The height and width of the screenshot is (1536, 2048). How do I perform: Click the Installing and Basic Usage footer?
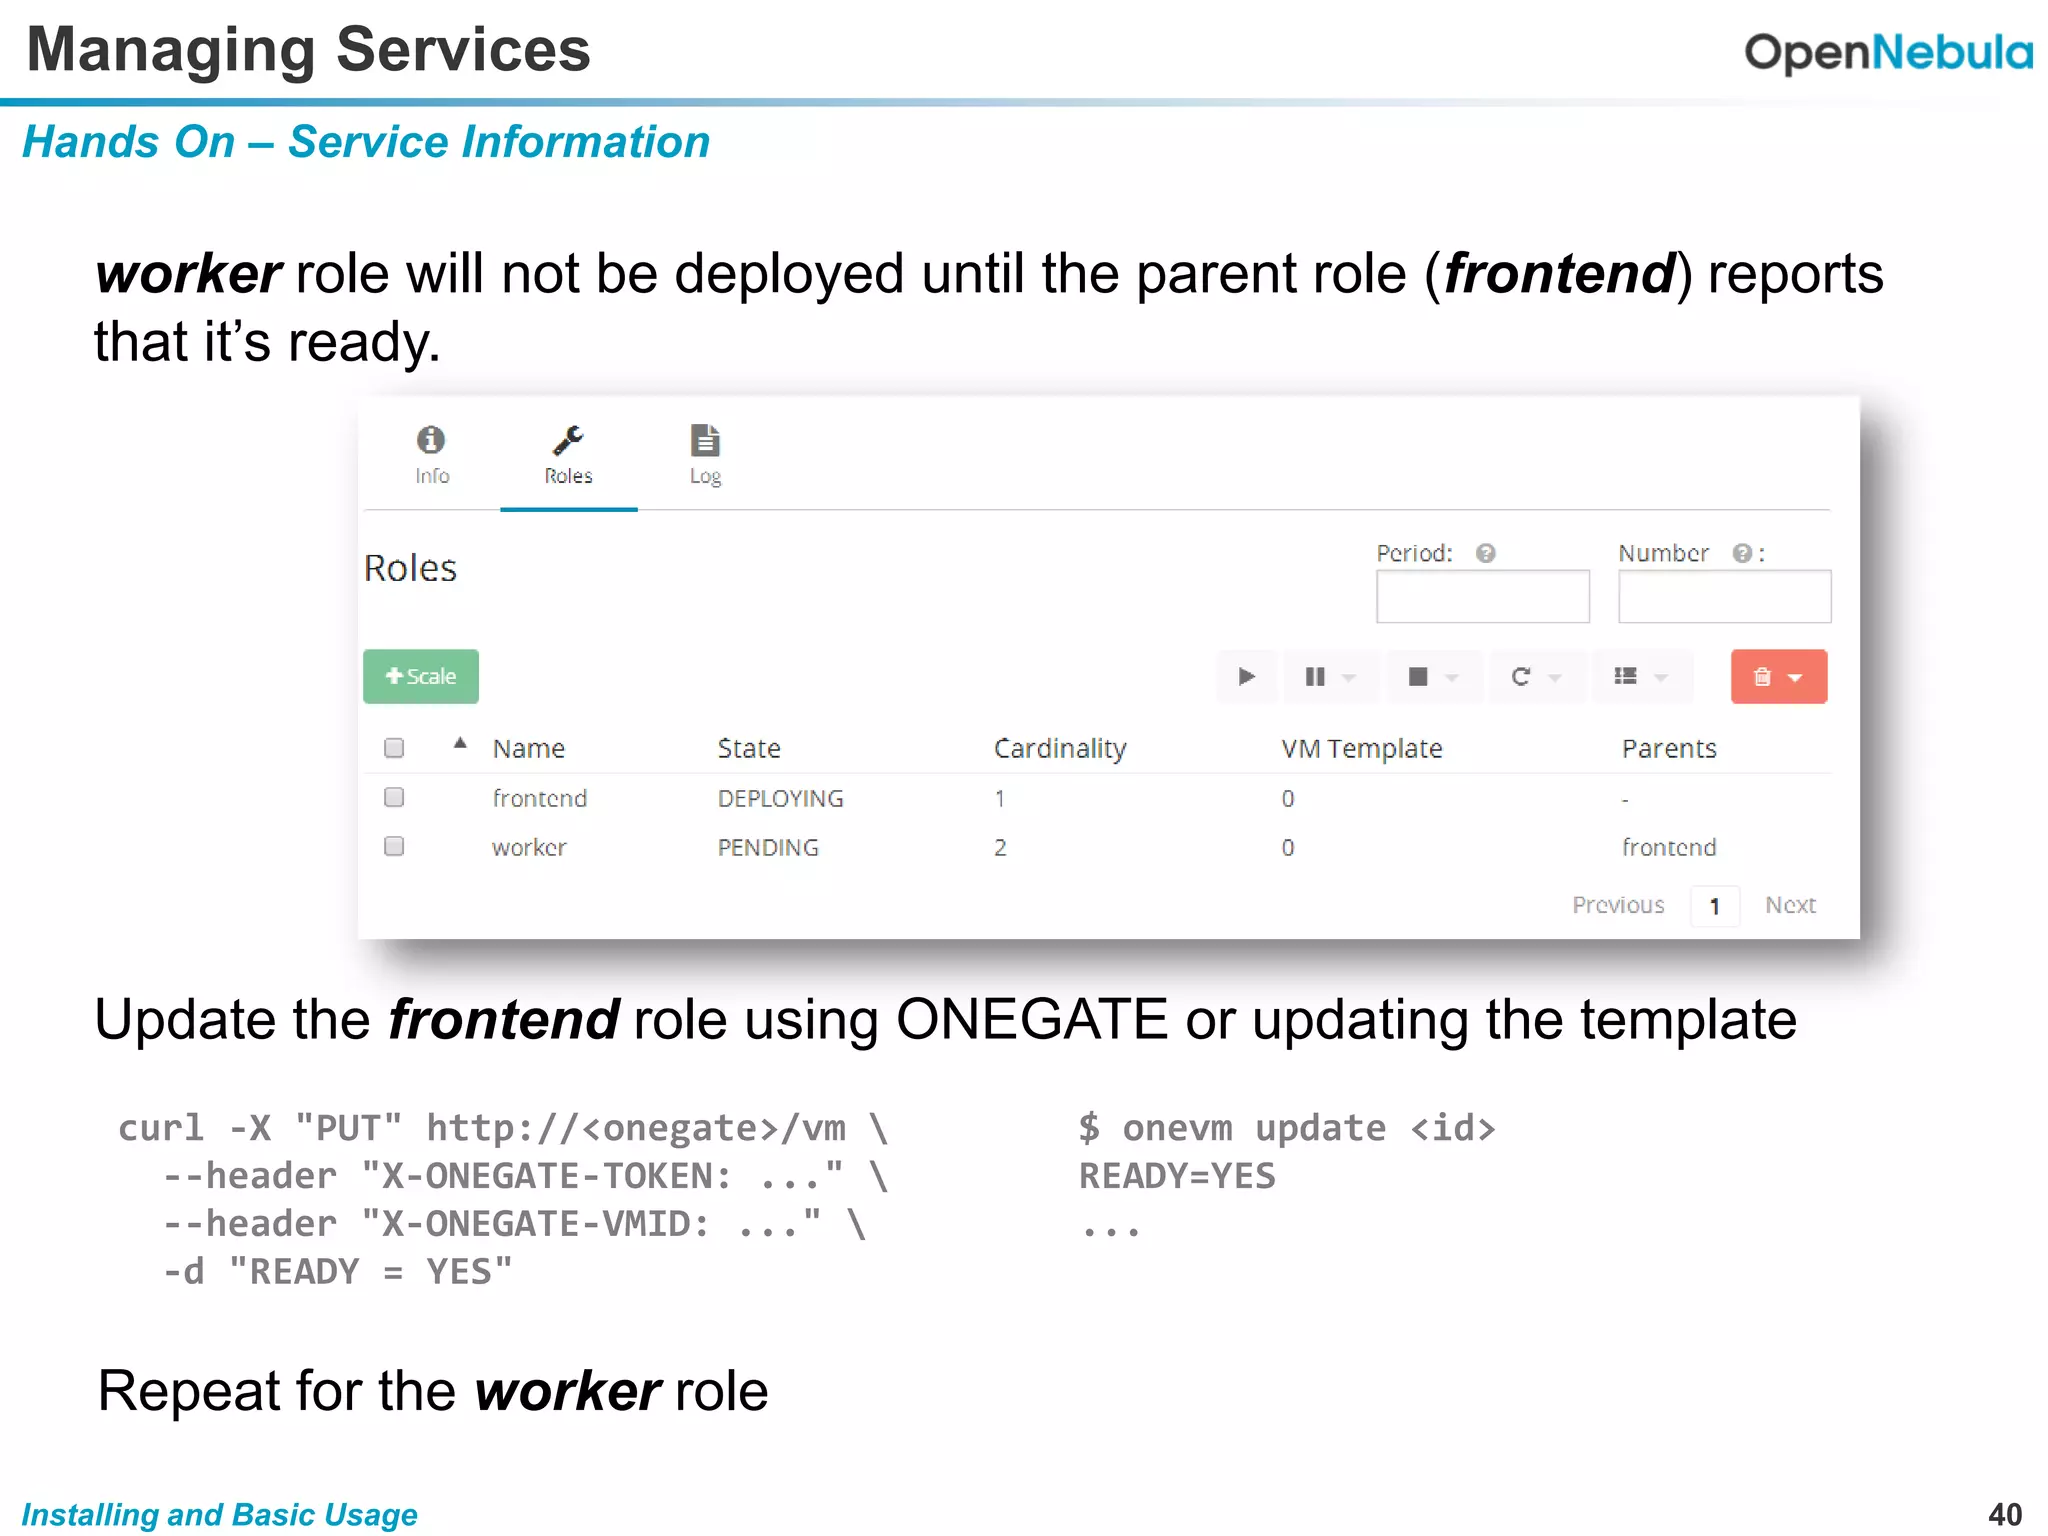220,1514
